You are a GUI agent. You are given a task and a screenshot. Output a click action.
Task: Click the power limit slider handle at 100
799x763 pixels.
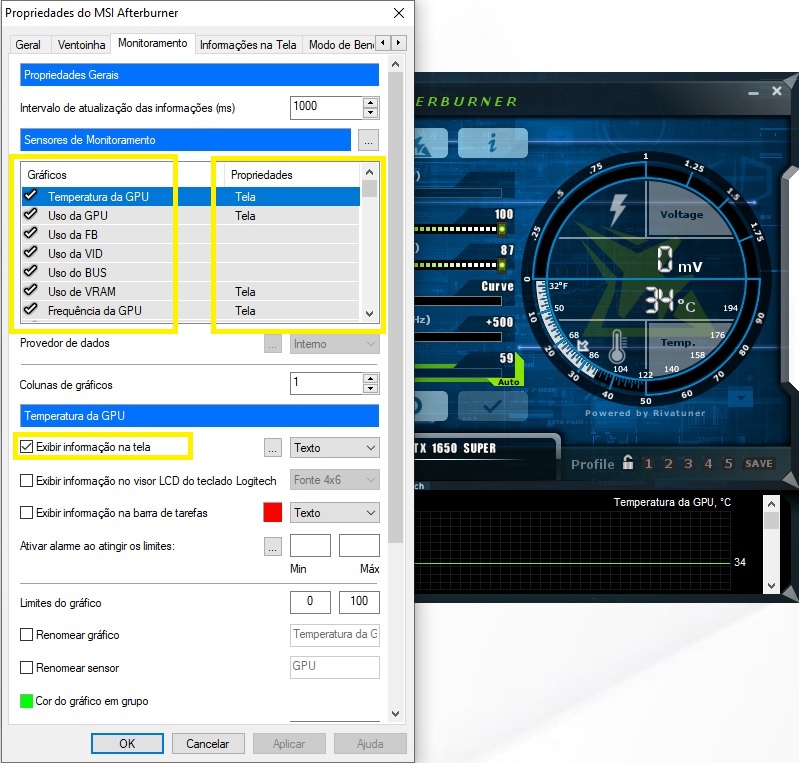[x=502, y=229]
